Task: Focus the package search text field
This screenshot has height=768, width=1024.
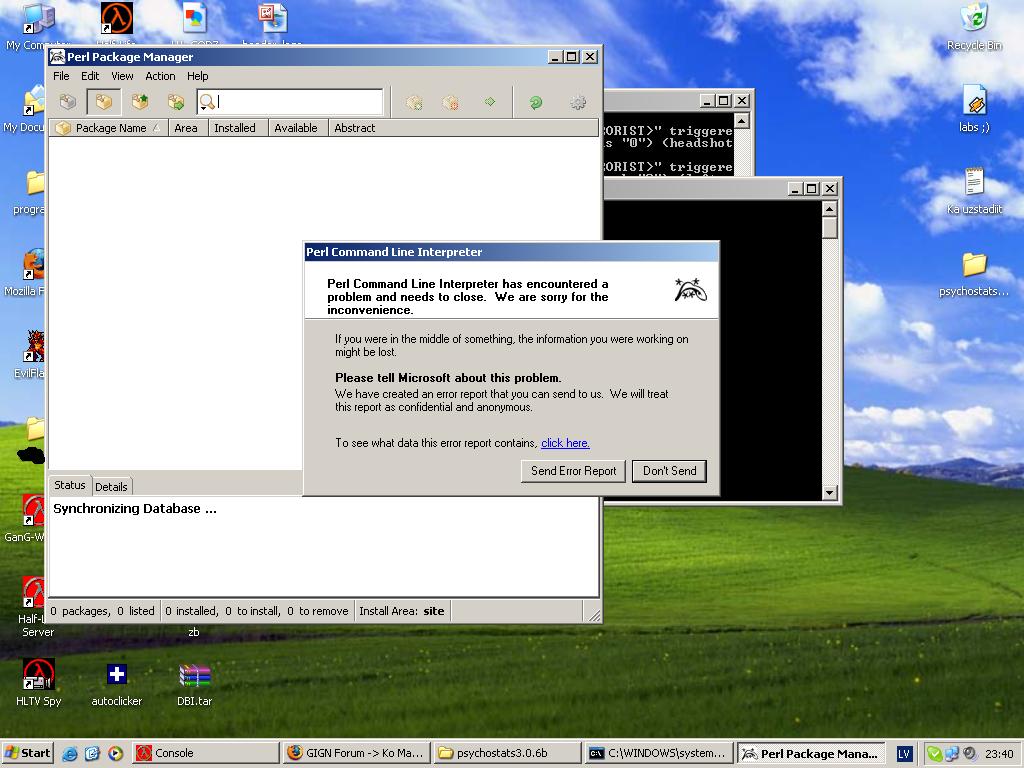Action: (x=298, y=102)
